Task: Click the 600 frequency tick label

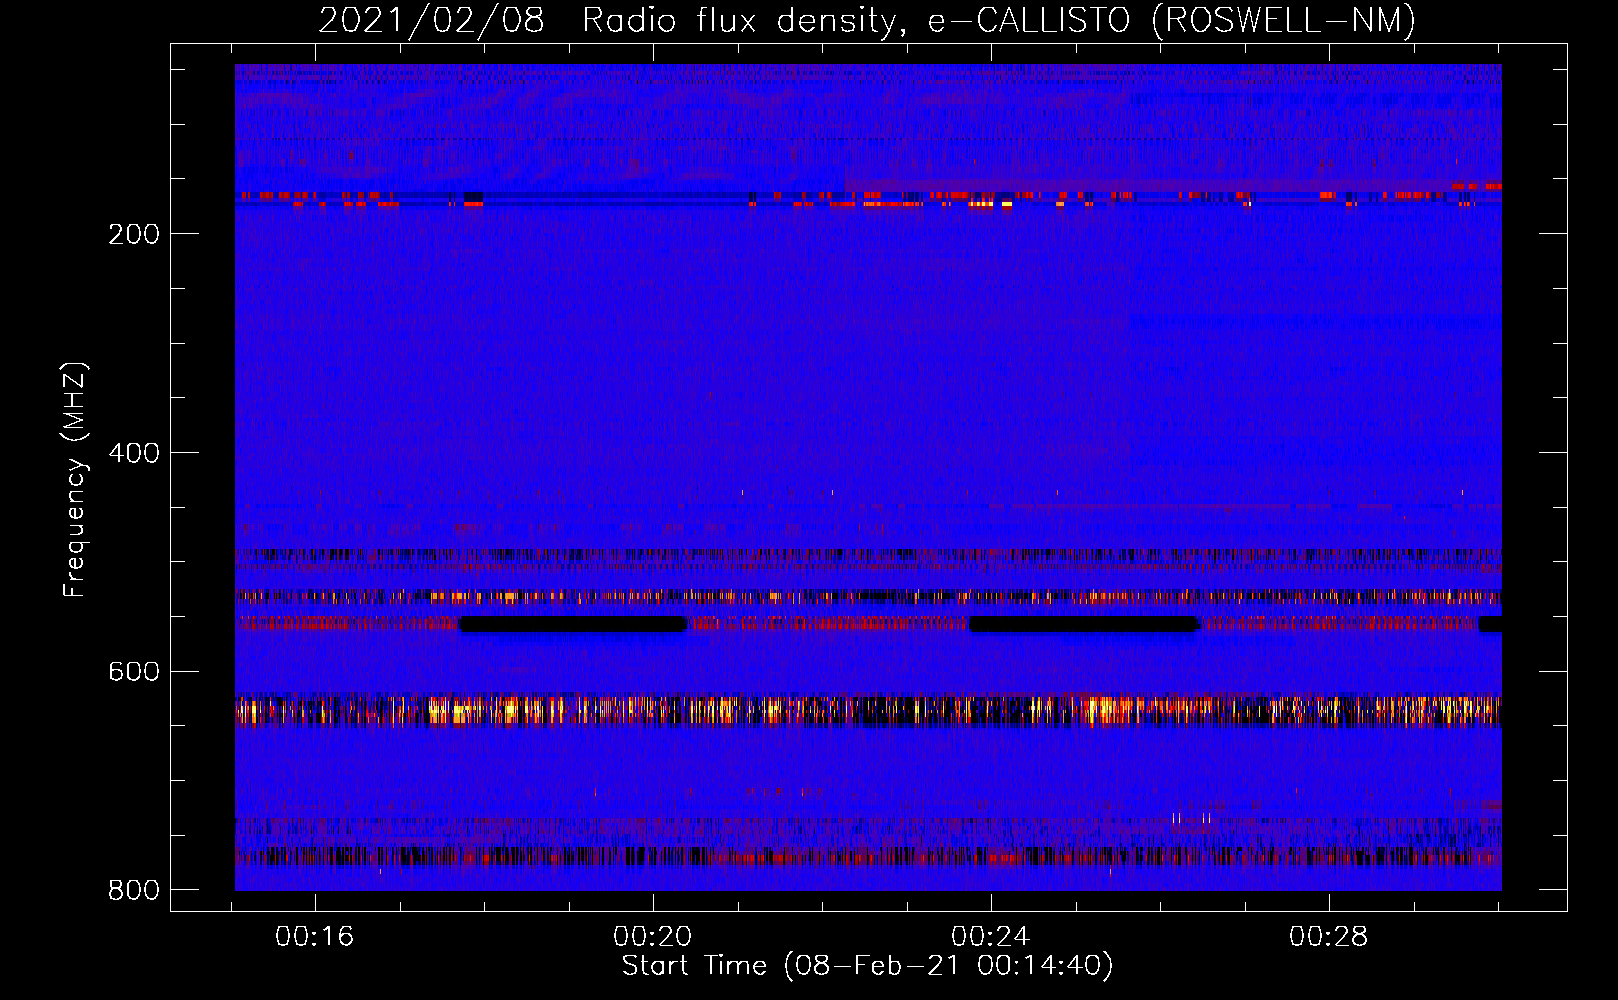Action: 134,672
